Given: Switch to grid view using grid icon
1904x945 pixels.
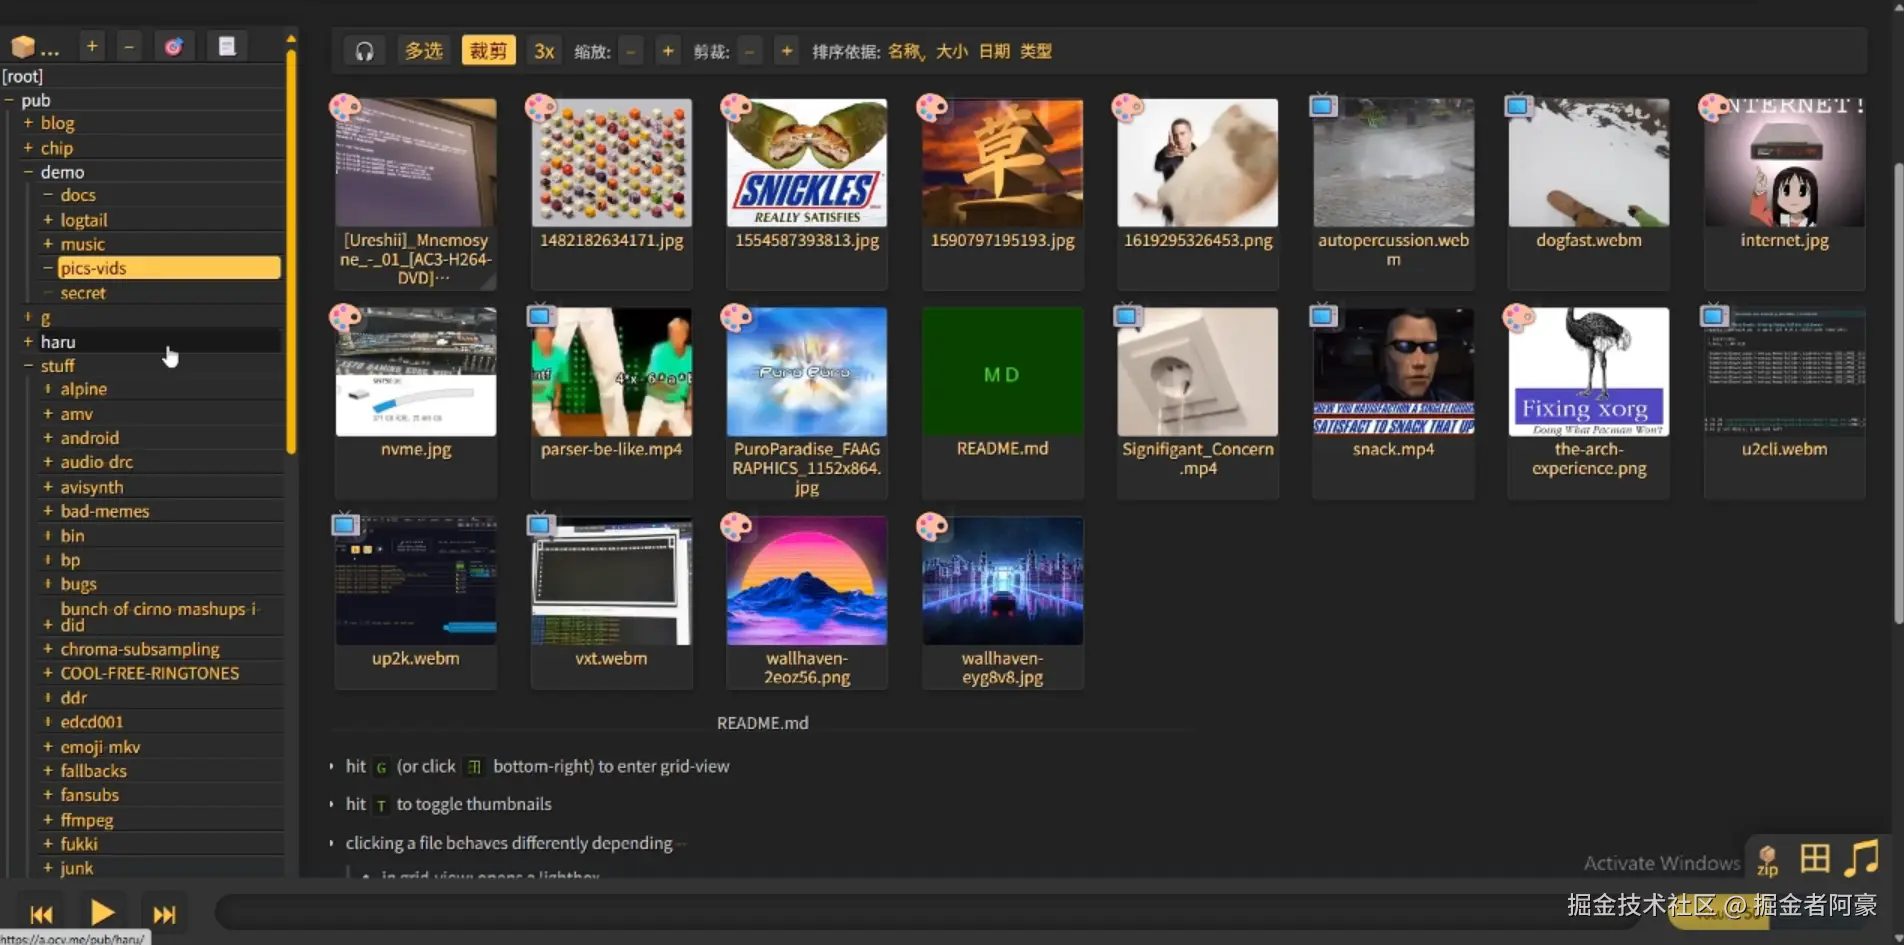Looking at the screenshot, I should coord(1815,859).
